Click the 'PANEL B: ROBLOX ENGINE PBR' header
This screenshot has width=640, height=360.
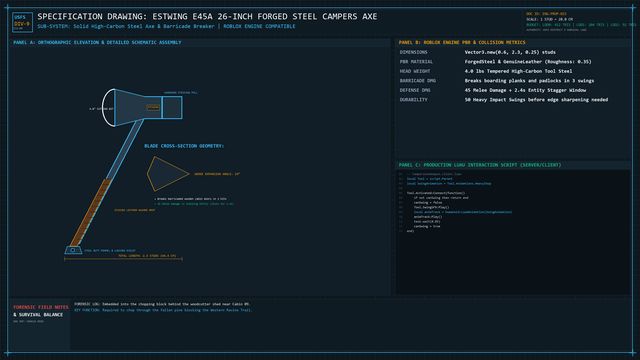pyautogui.click(x=462, y=42)
